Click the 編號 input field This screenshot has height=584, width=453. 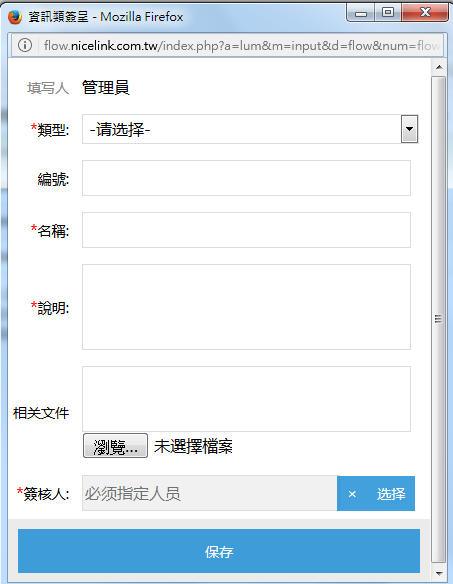(x=246, y=178)
